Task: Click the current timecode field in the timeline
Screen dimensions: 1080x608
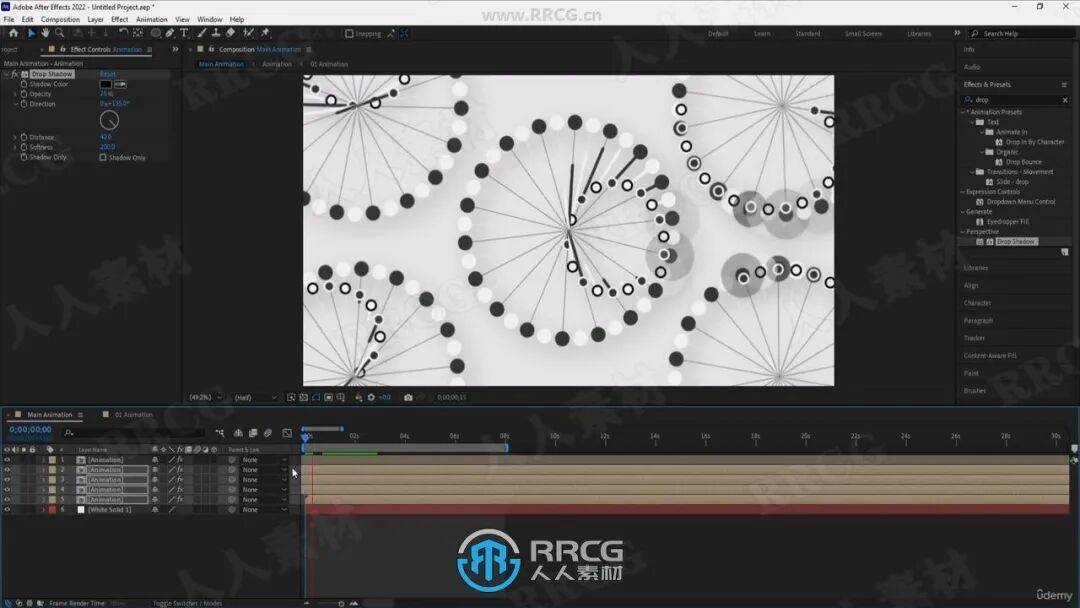Action: tap(30, 430)
